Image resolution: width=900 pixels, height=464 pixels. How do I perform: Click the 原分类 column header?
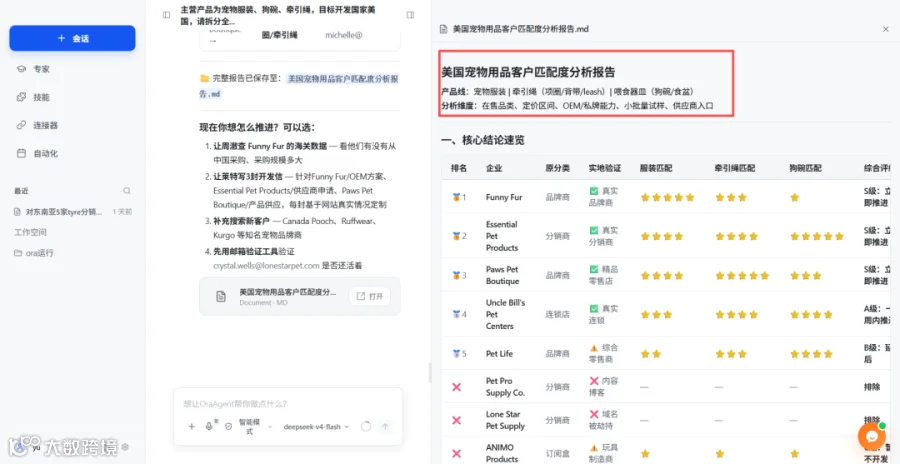click(x=557, y=168)
